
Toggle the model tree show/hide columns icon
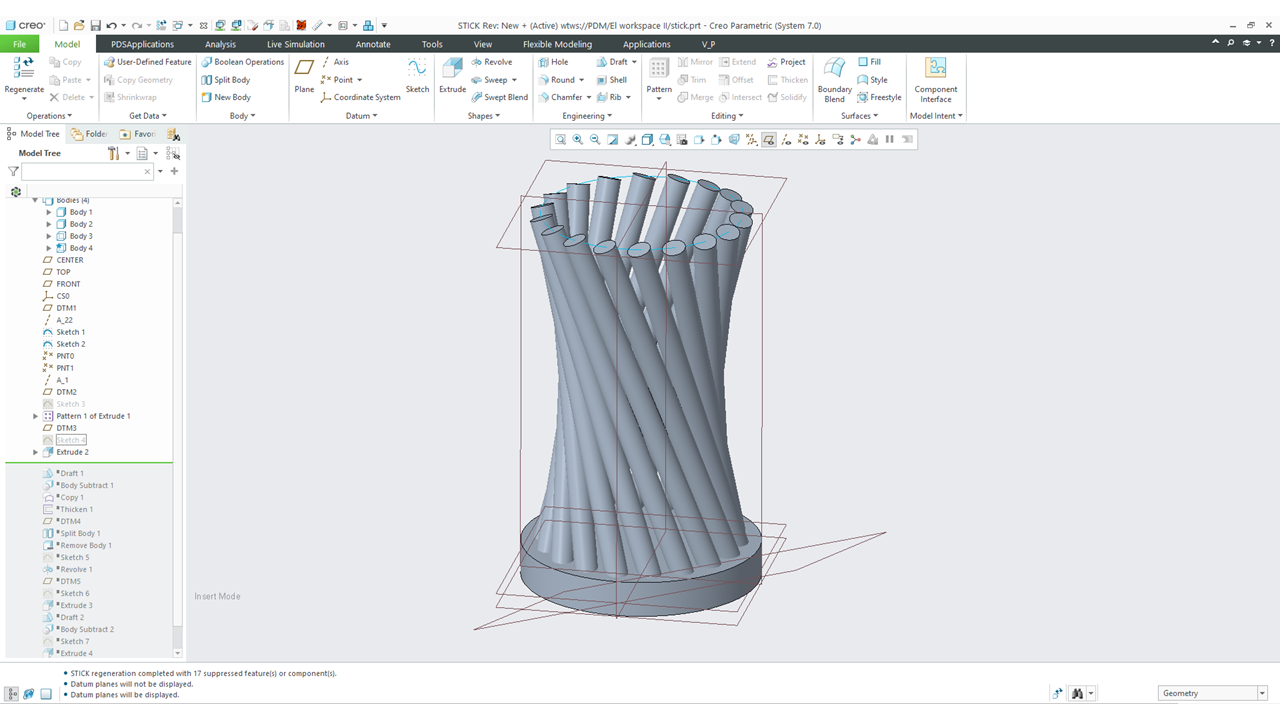tap(173, 153)
